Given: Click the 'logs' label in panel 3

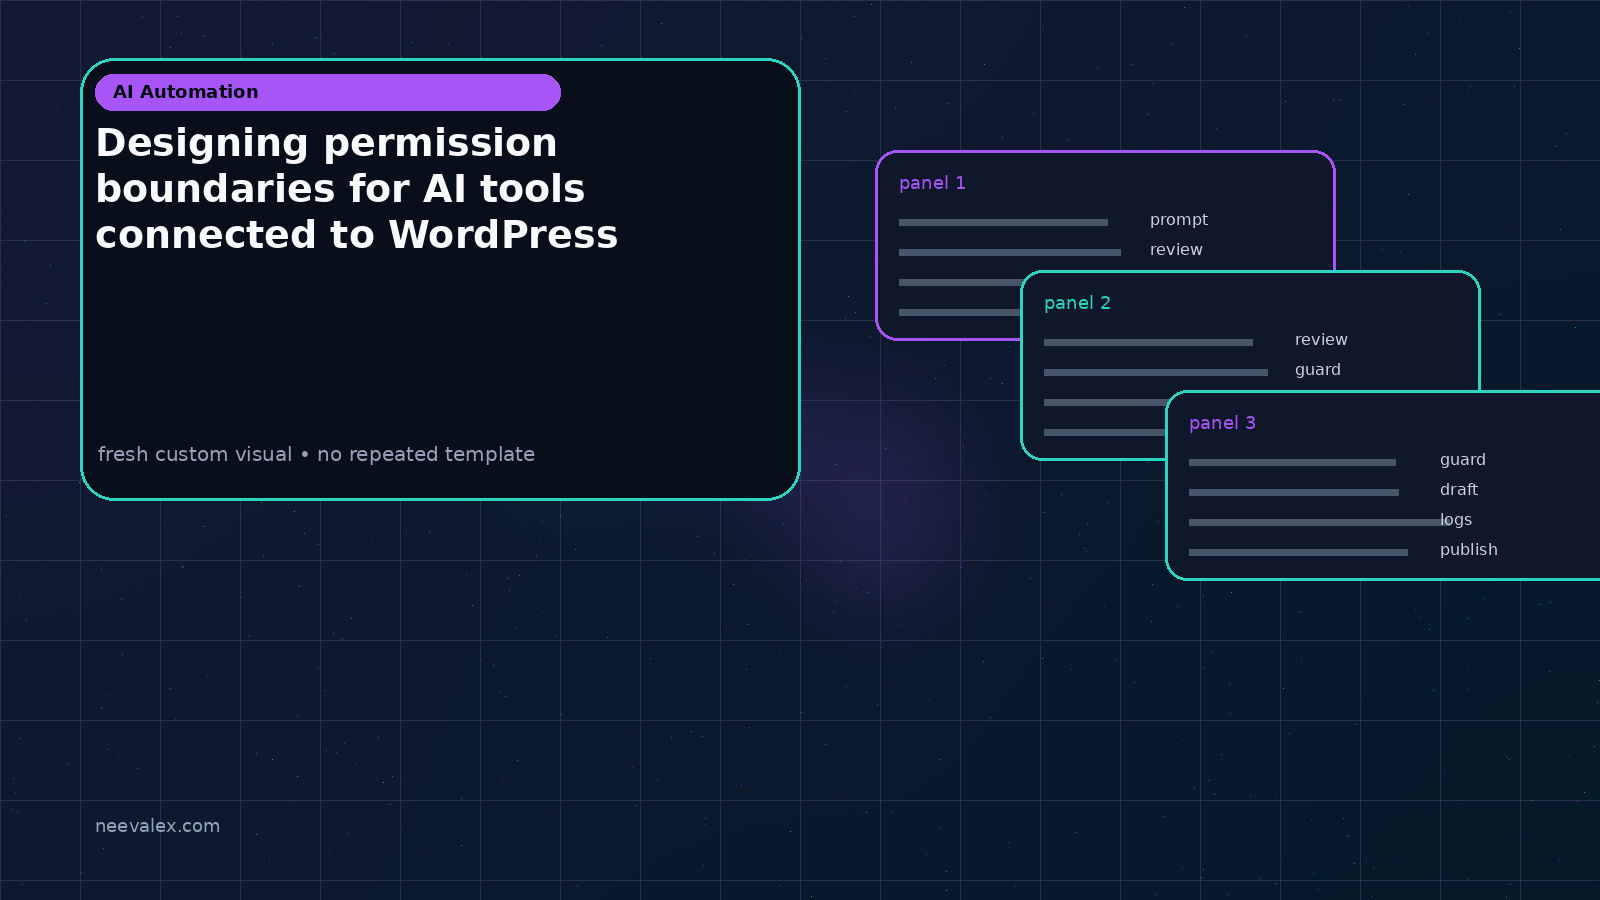Looking at the screenshot, I should [1456, 520].
